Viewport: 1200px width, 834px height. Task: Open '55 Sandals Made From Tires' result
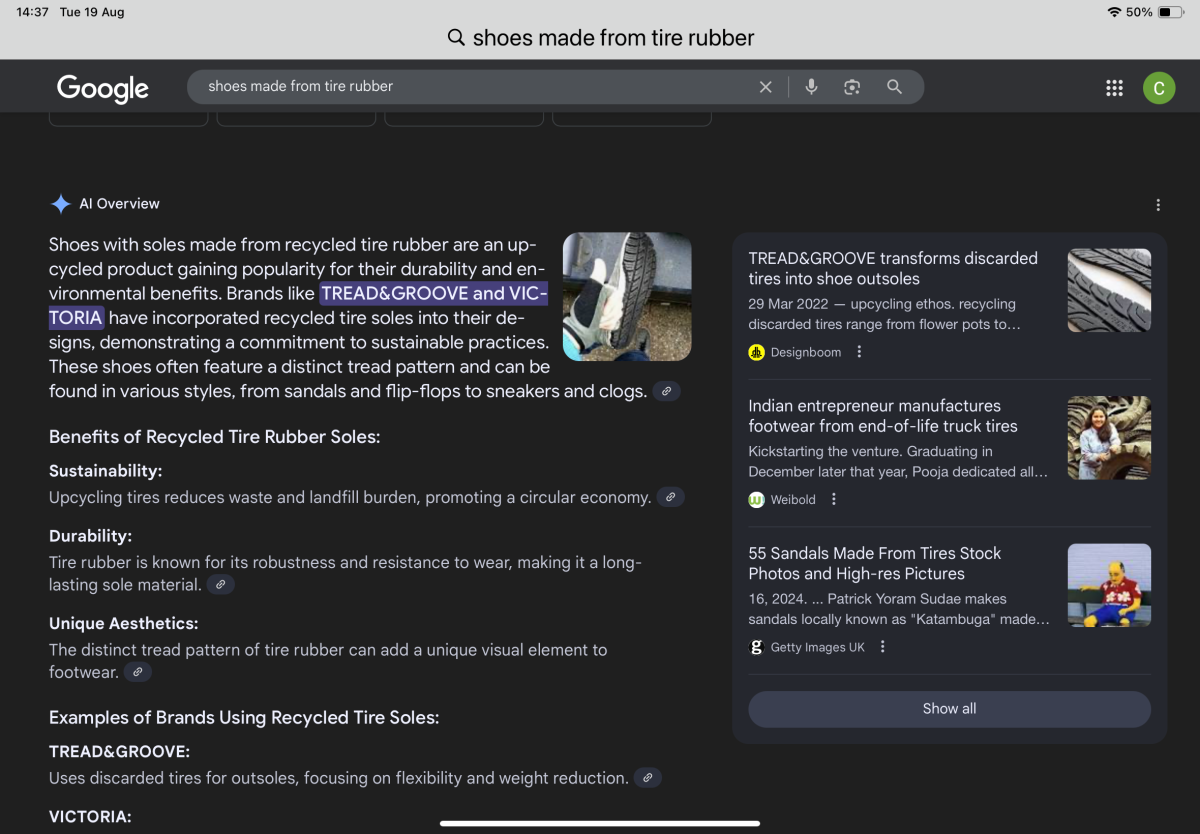click(875, 563)
